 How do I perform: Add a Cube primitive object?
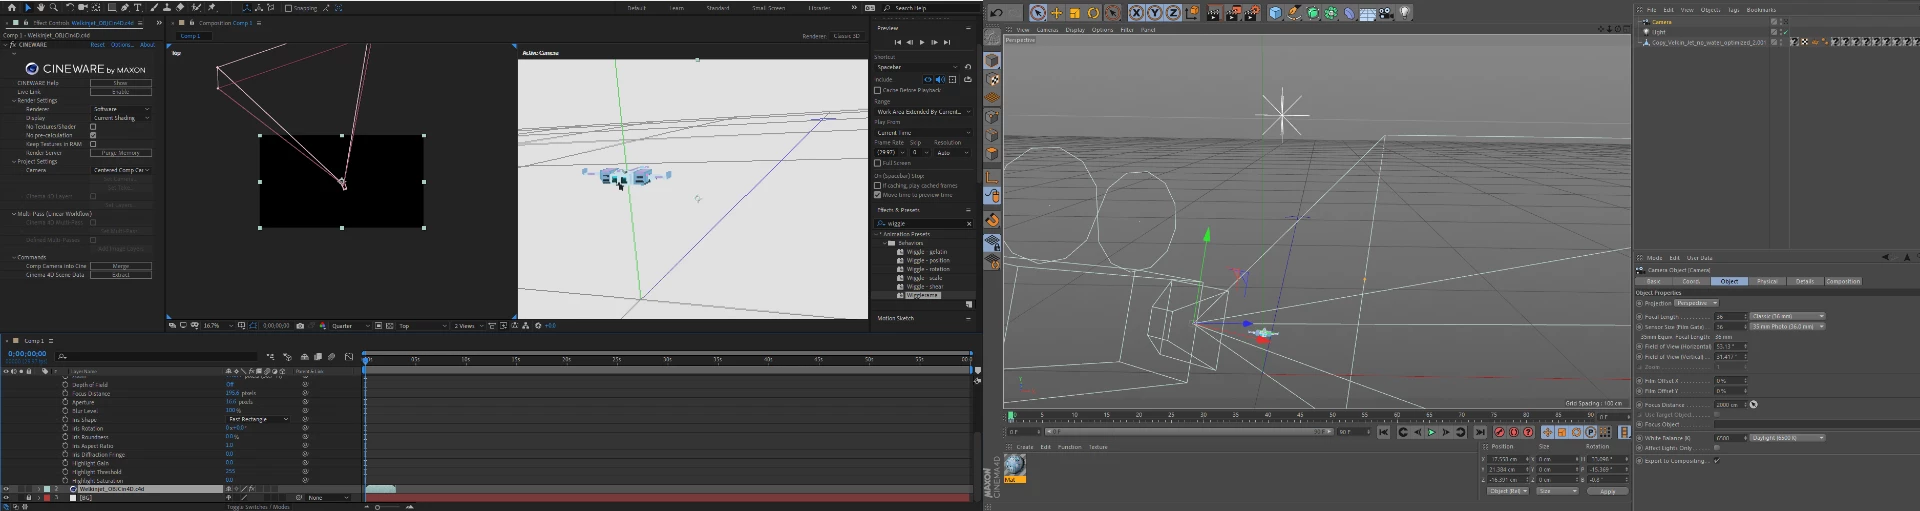click(x=1275, y=13)
